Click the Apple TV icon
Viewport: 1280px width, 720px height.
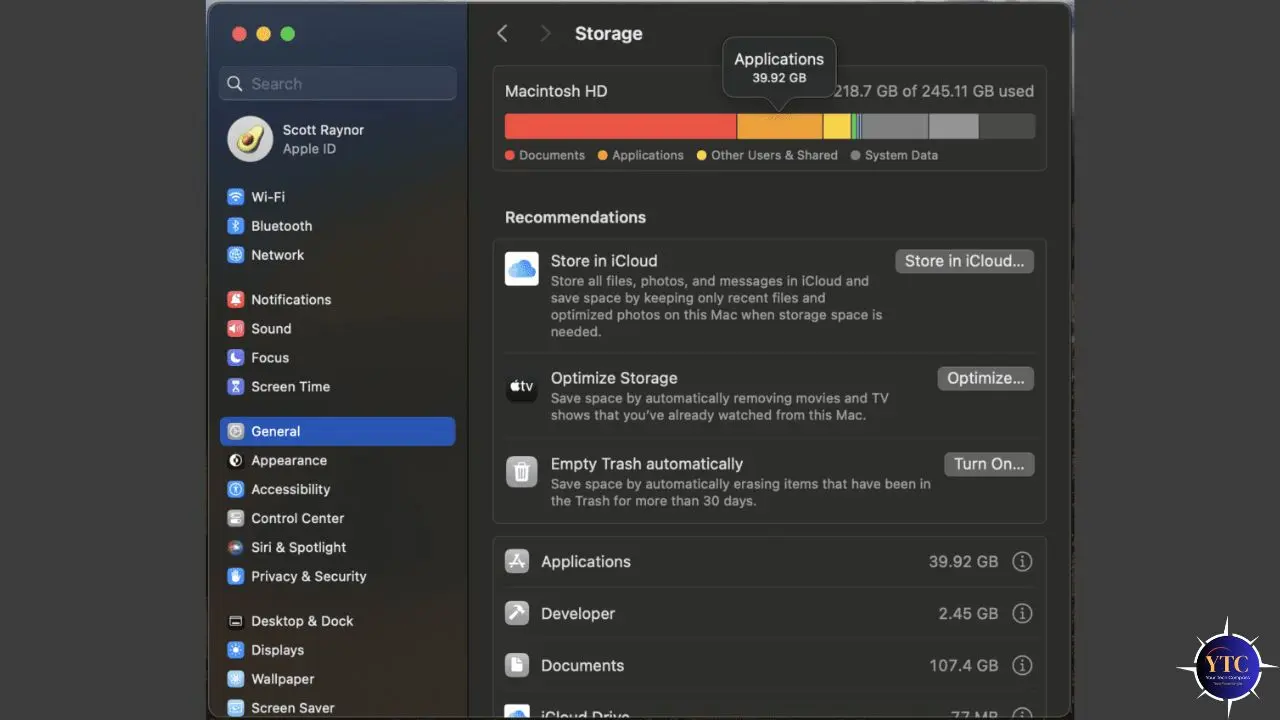[x=522, y=386]
